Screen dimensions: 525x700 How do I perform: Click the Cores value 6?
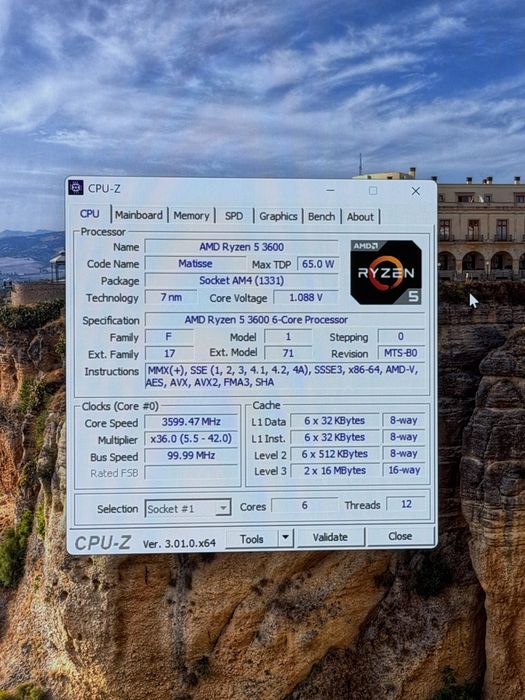304,505
